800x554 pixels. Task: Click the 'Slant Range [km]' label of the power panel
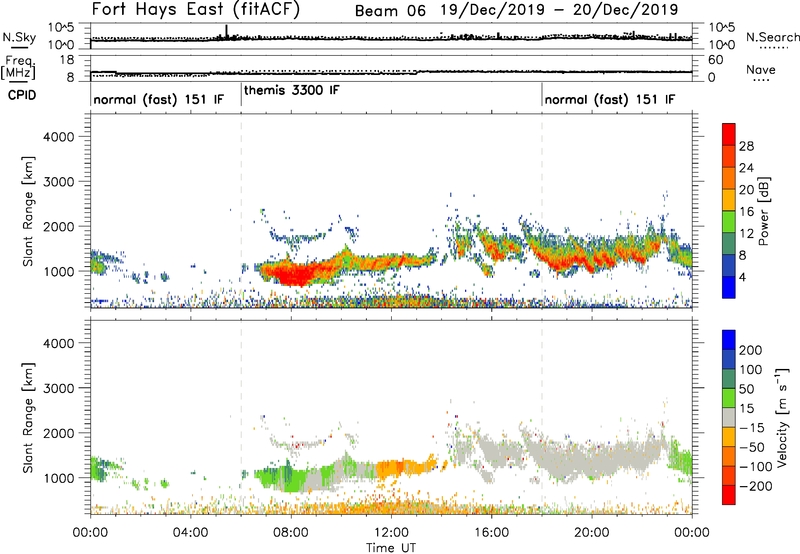click(28, 211)
